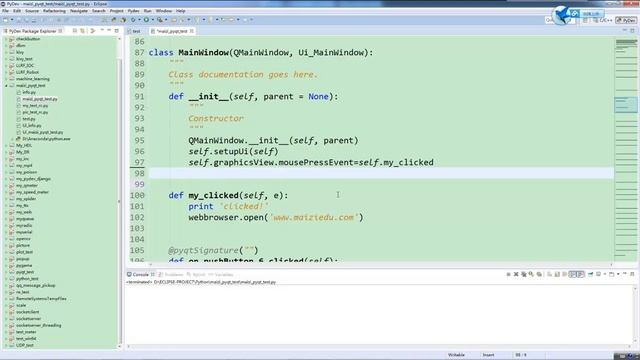Click the green Run toolbar icon
Image resolution: width=640 pixels, height=360 pixels.
tap(146, 20)
